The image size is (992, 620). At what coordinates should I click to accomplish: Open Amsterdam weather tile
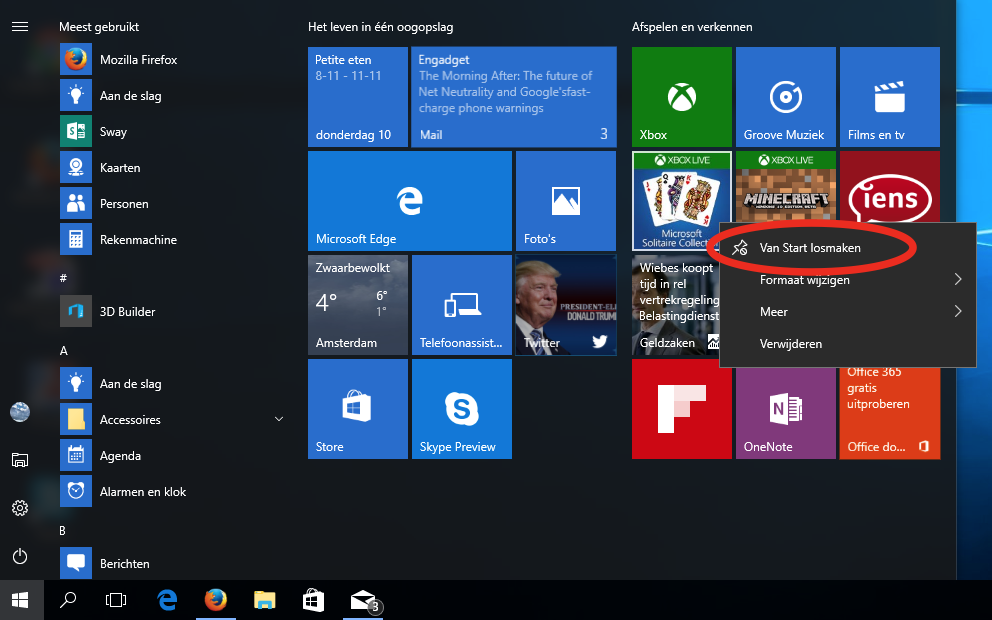(x=357, y=304)
